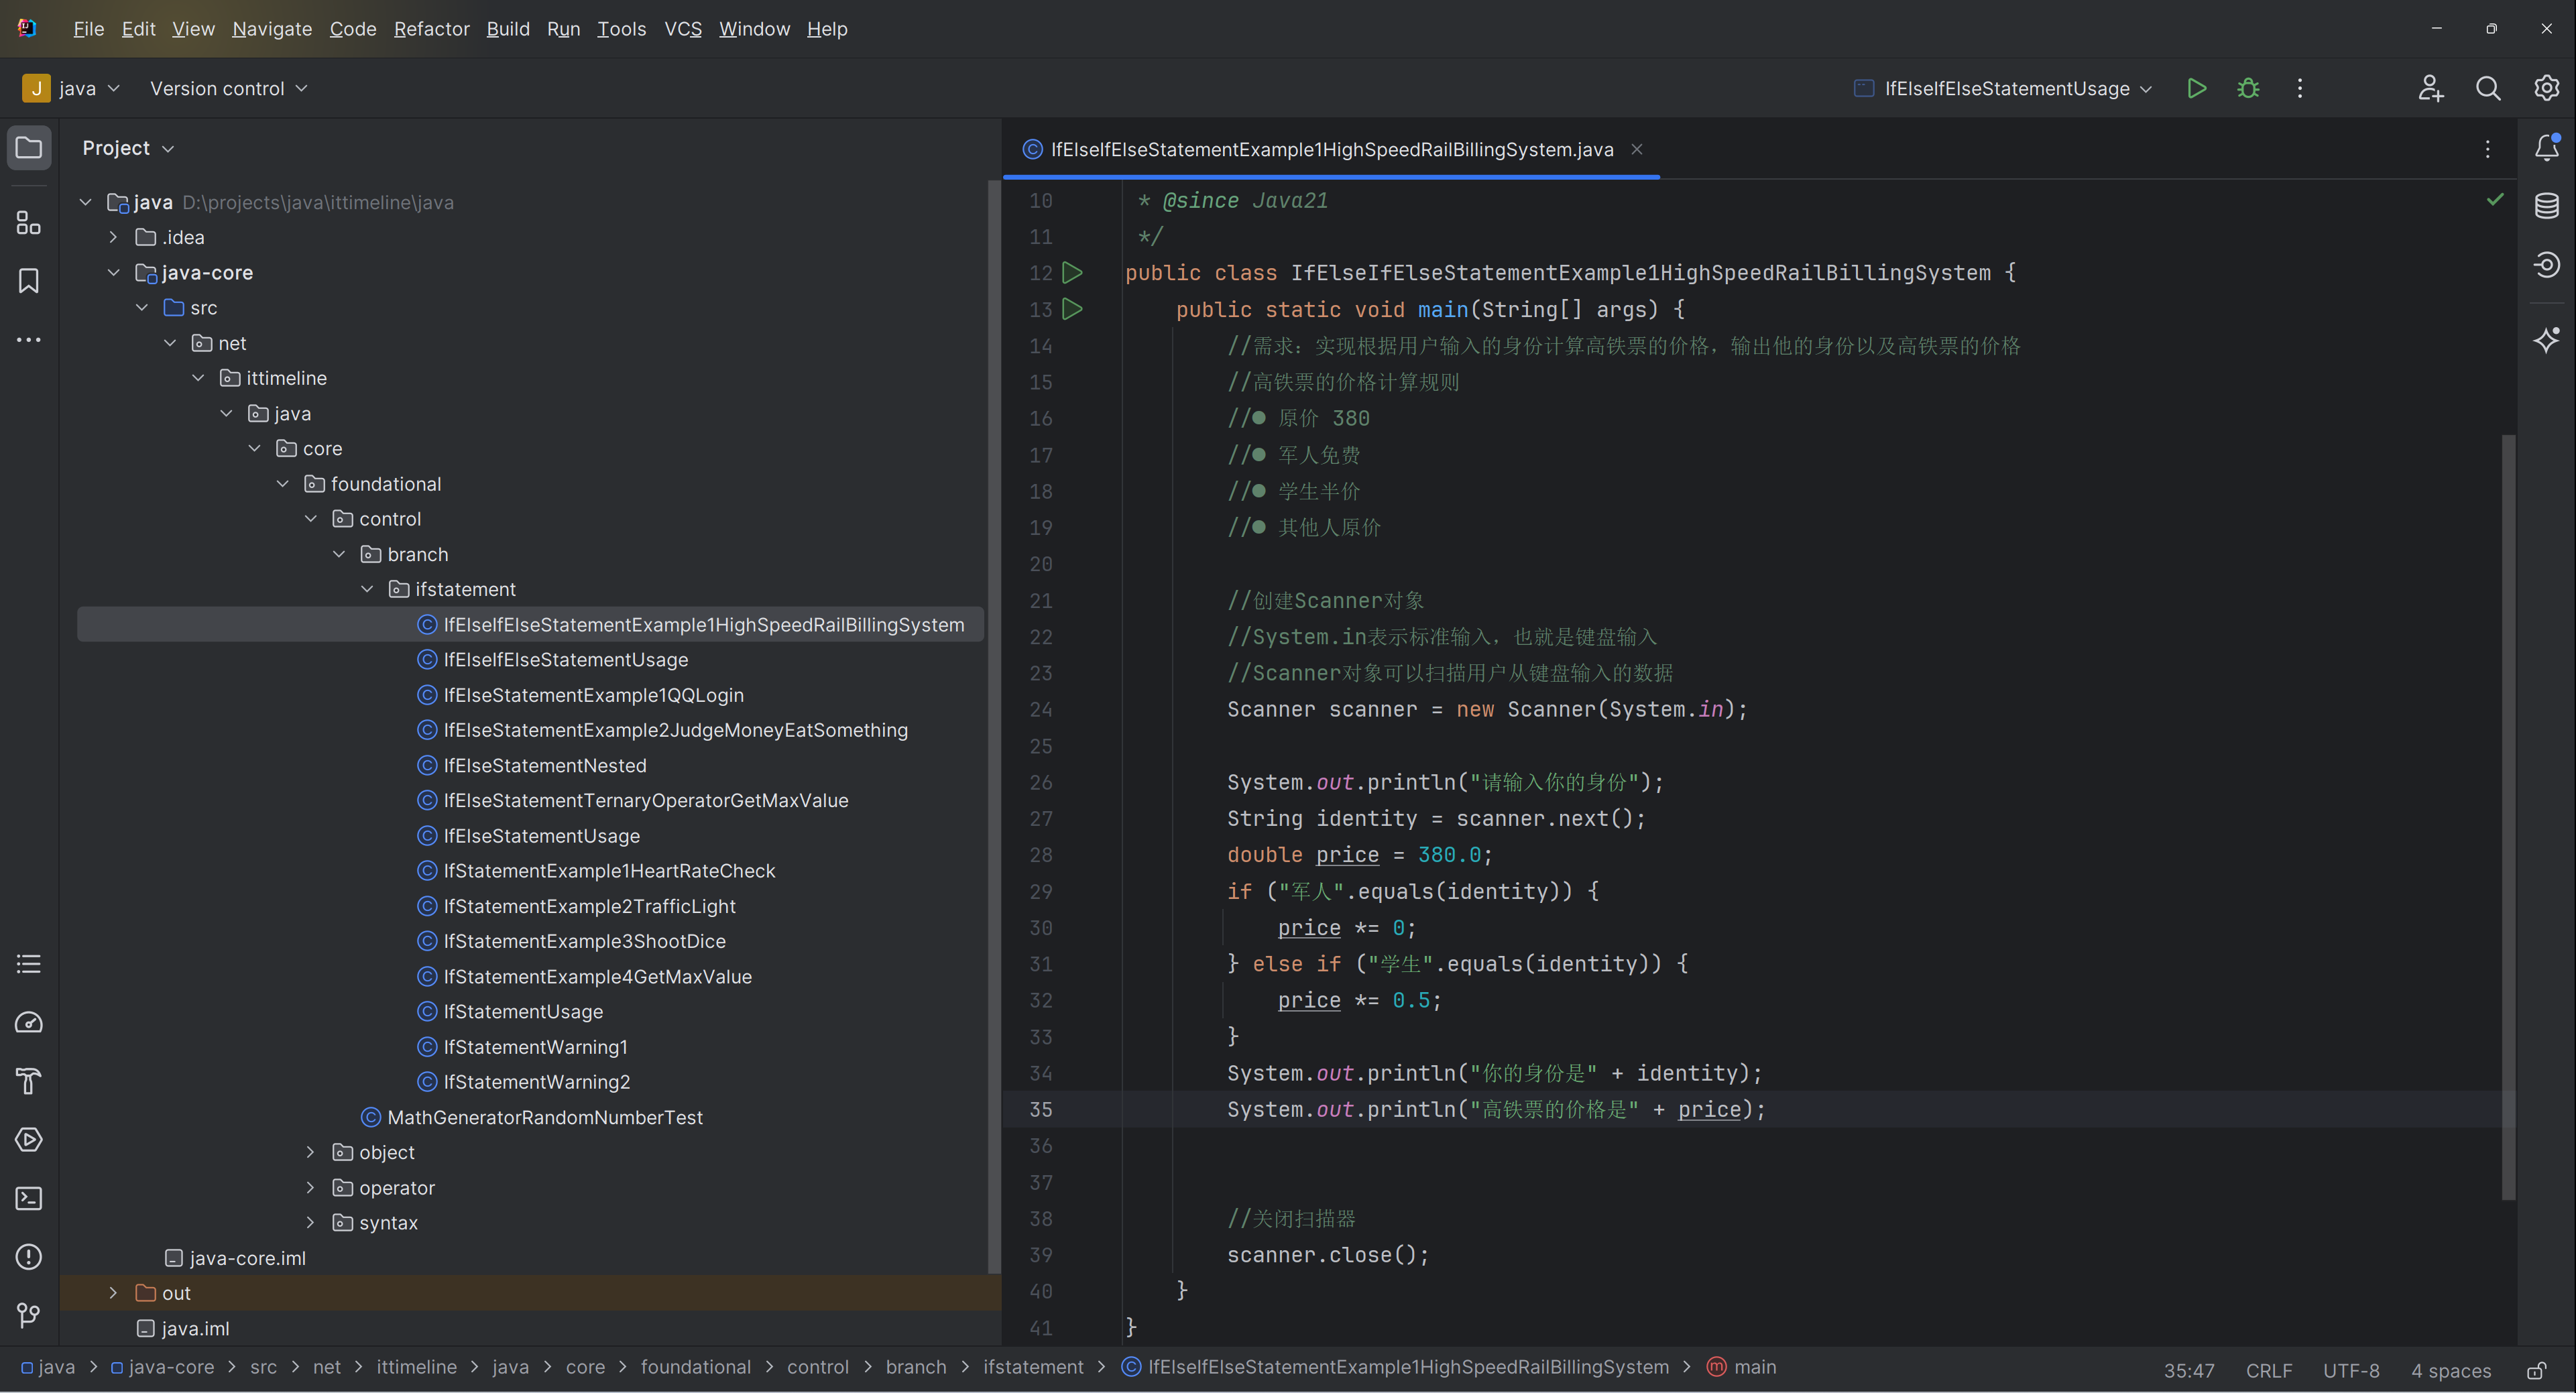Open the Git tool window

point(29,1315)
